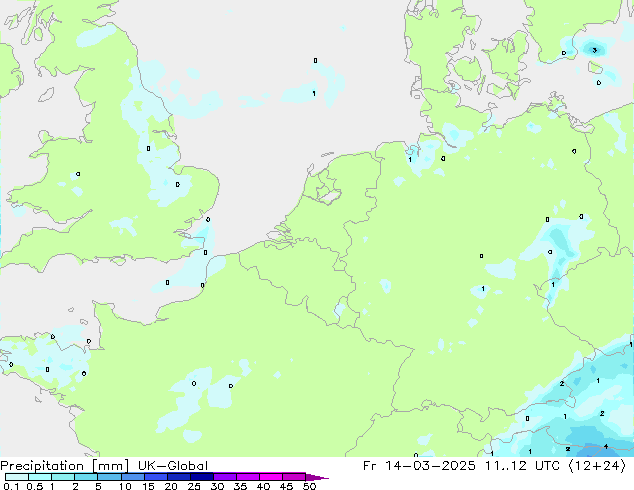Click the date 'Fr 14-03-2025'

point(419,466)
